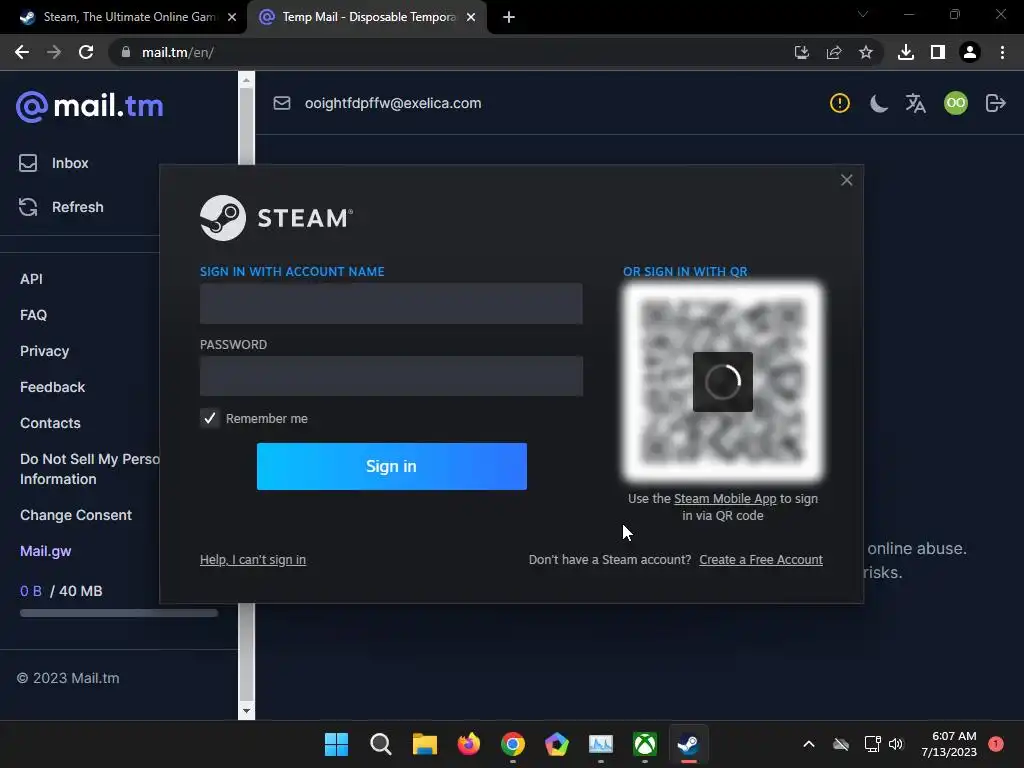Click the mail.tm/en/ address bar
1024x768 pixels.
[x=451, y=52]
